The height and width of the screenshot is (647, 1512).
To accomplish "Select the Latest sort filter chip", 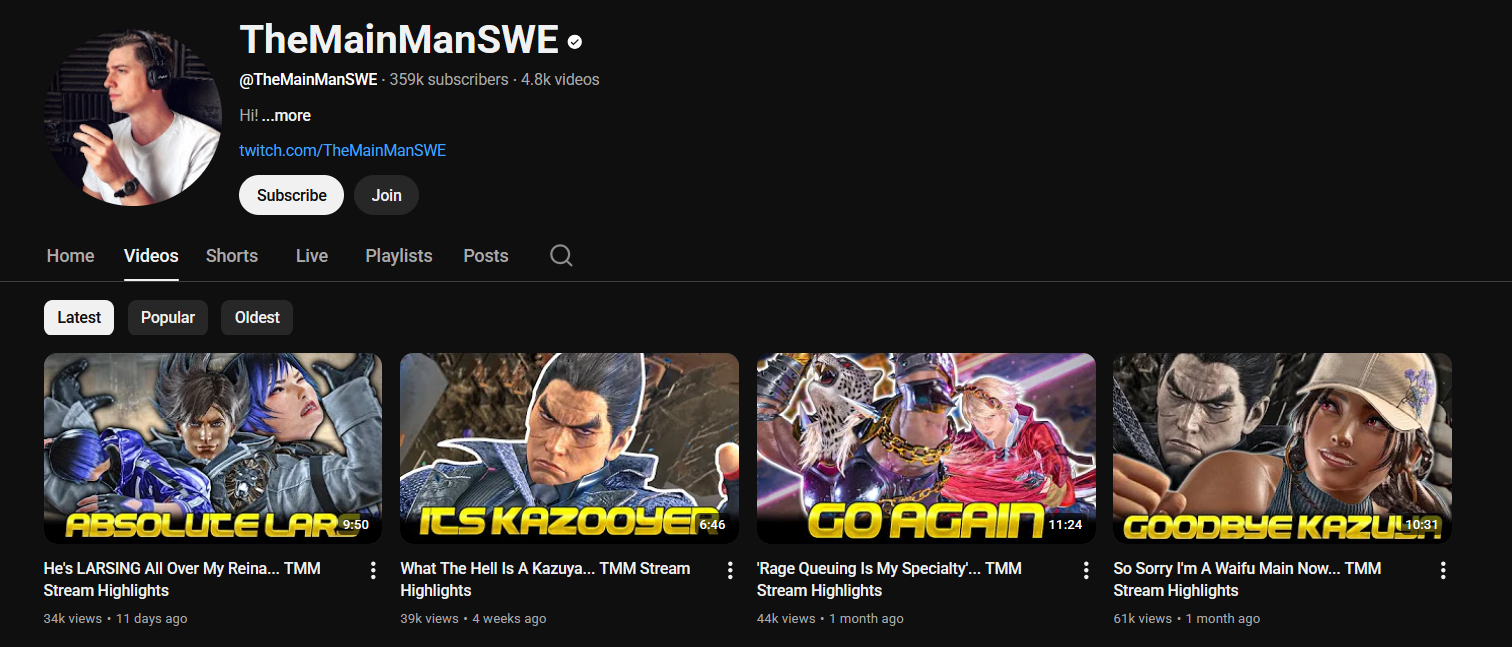I will (x=79, y=318).
